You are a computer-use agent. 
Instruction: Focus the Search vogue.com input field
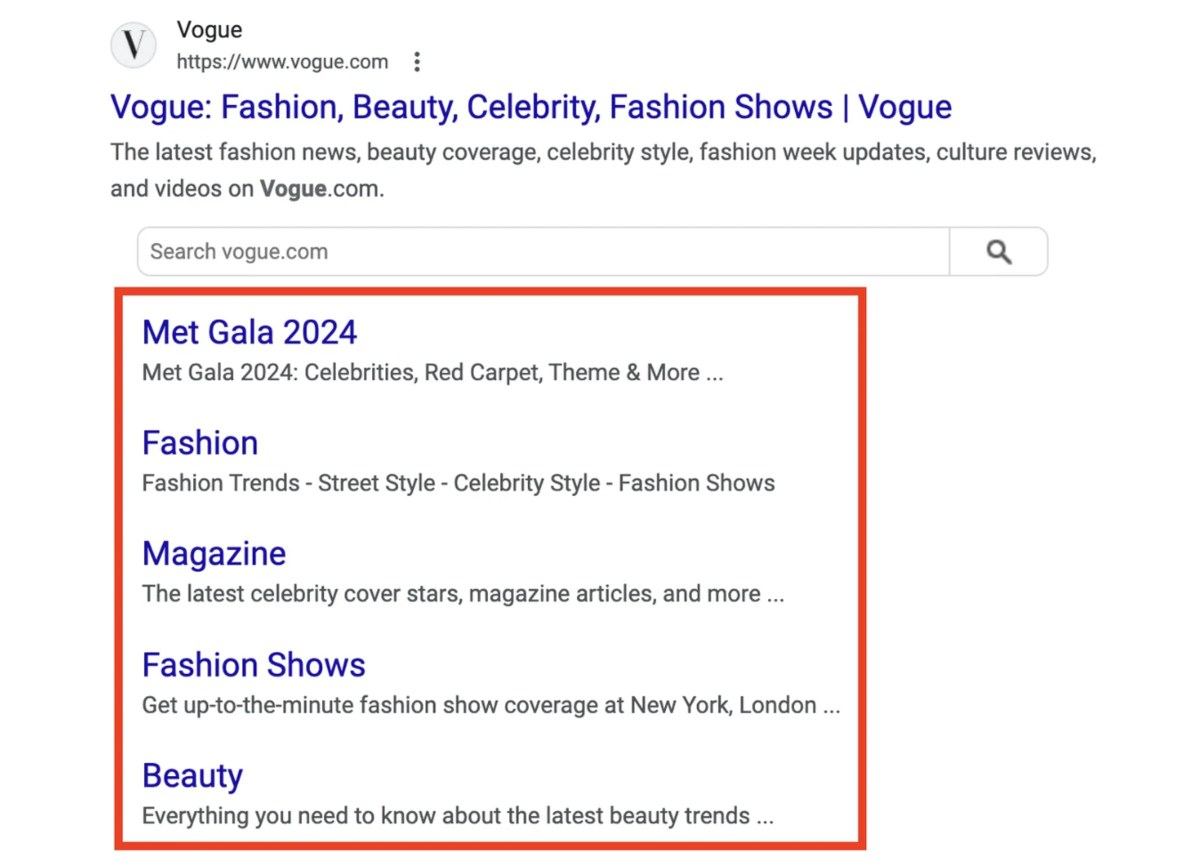tap(543, 251)
